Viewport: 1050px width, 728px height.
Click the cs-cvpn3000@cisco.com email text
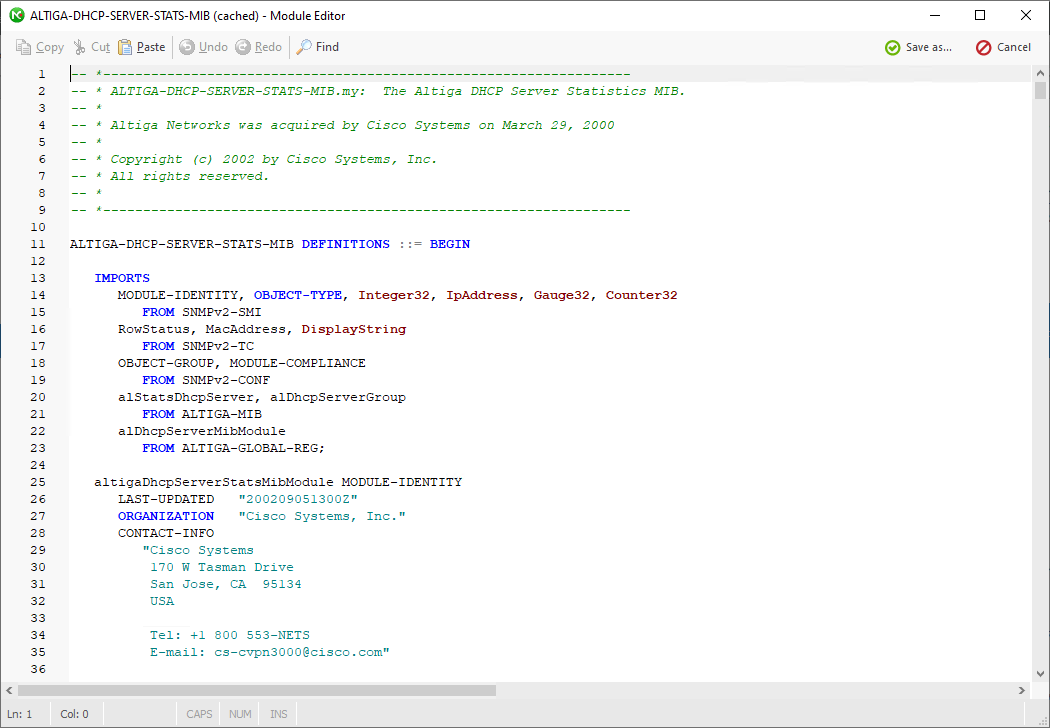(x=299, y=652)
